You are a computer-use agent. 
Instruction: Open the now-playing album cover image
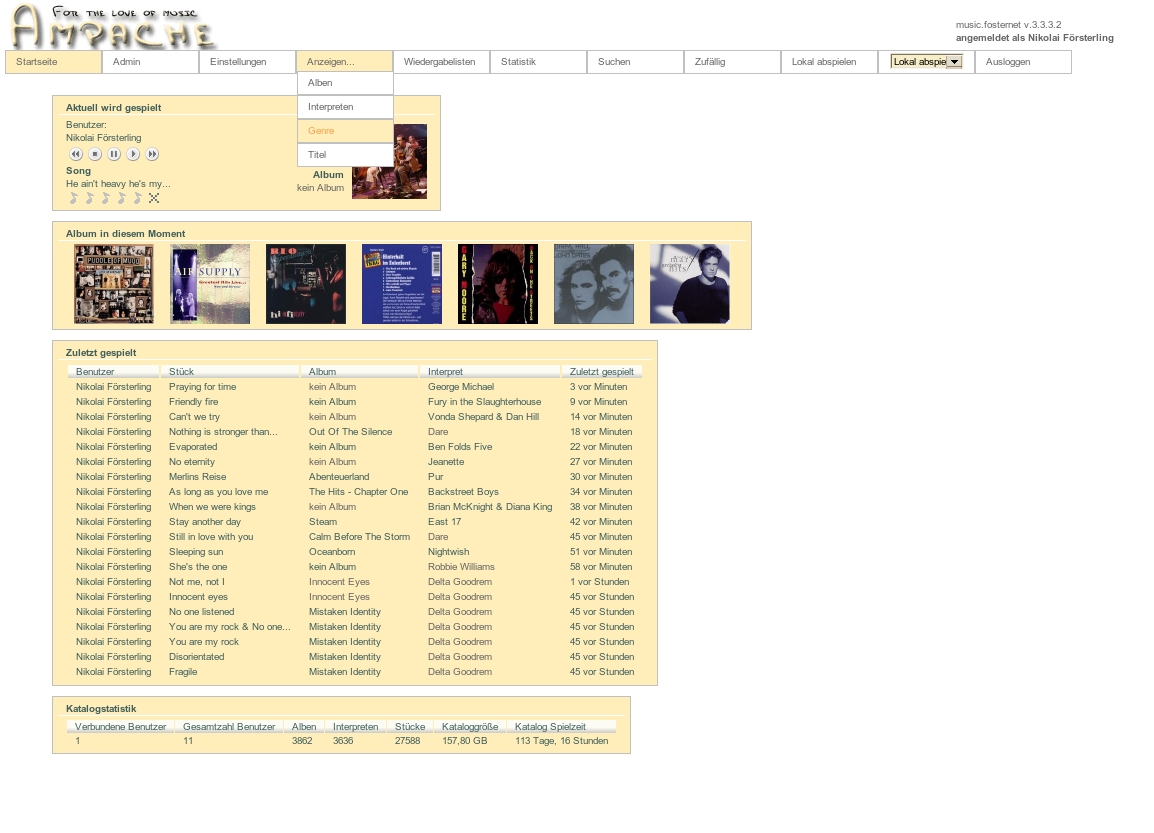[x=389, y=161]
